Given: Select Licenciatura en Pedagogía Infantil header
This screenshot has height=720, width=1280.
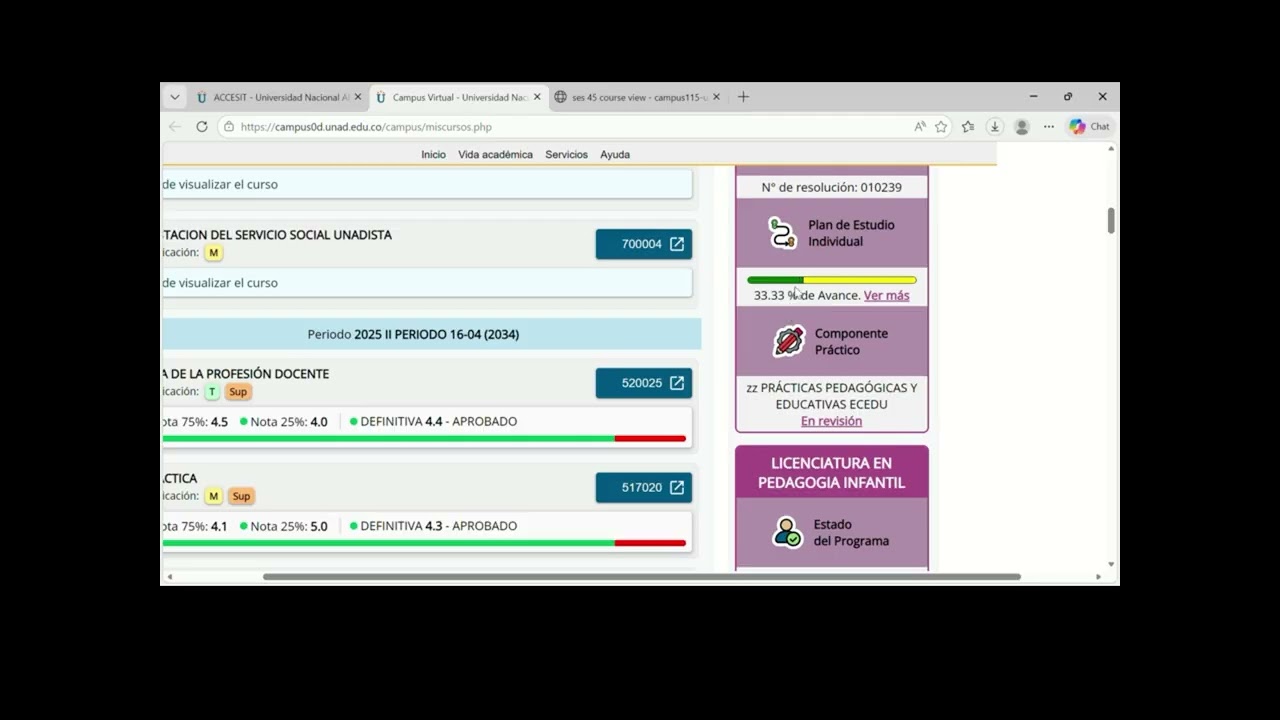Looking at the screenshot, I should click(832, 472).
